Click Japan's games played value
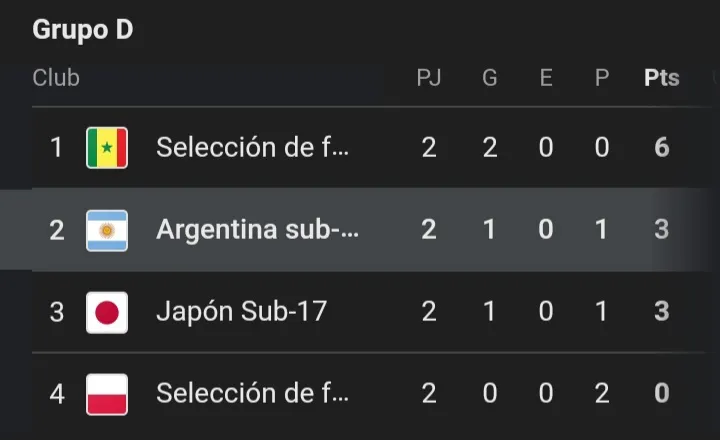Image resolution: width=720 pixels, height=440 pixels. [429, 312]
